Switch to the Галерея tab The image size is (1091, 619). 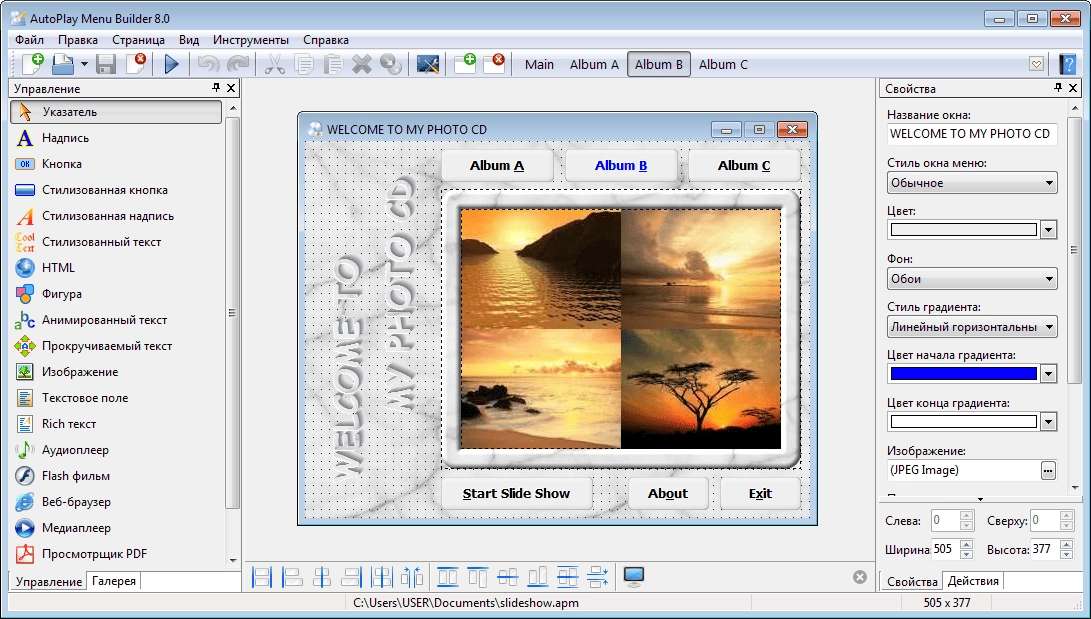click(x=113, y=581)
